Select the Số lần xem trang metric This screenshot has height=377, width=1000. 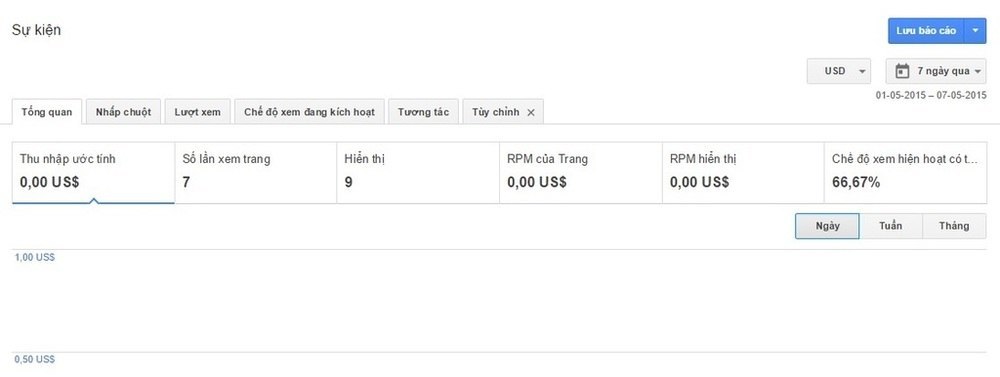(256, 172)
